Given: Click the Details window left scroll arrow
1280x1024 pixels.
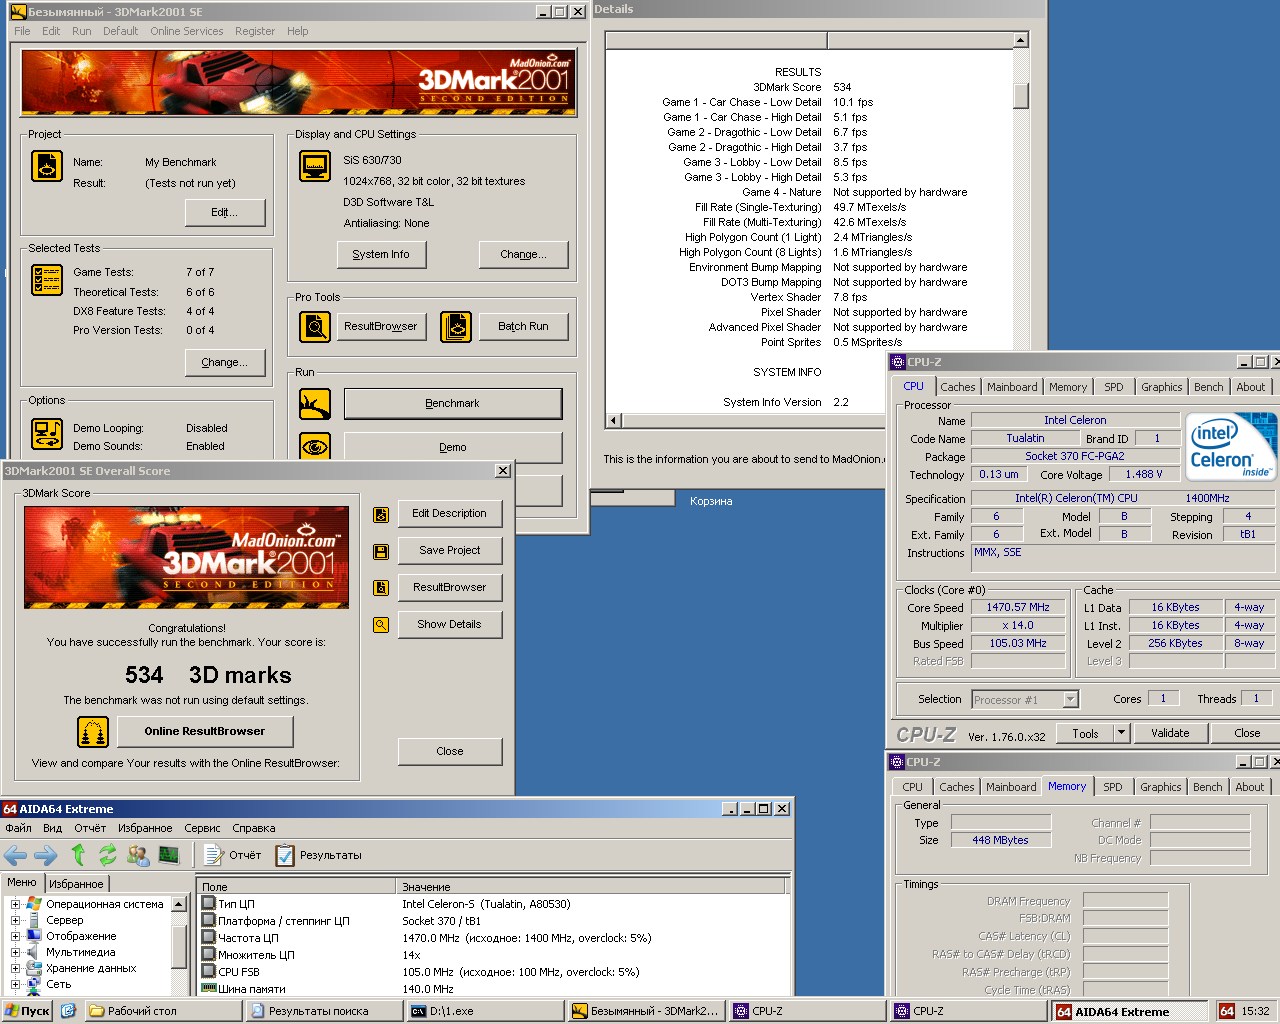Looking at the screenshot, I should click(x=613, y=420).
